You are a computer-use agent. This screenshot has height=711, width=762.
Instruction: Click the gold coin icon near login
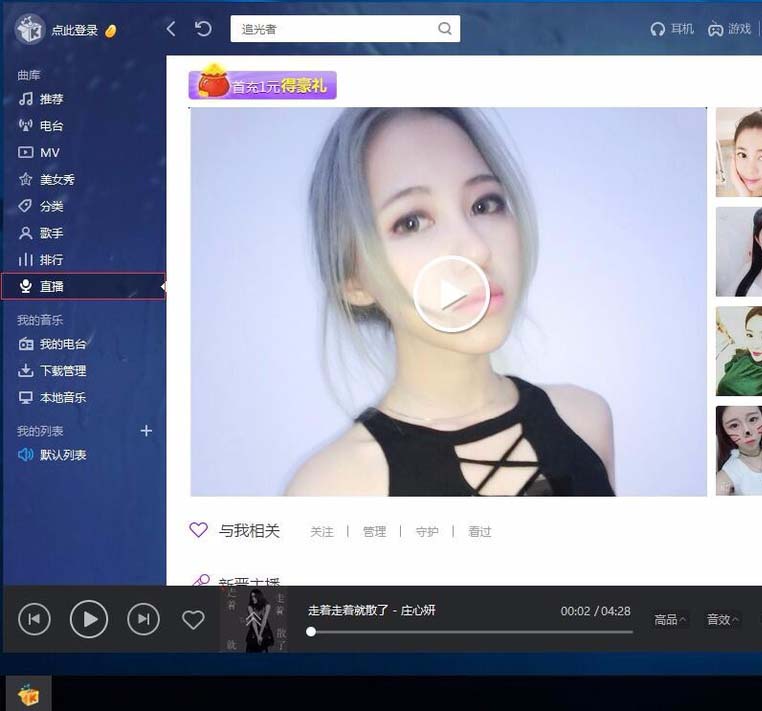[111, 31]
